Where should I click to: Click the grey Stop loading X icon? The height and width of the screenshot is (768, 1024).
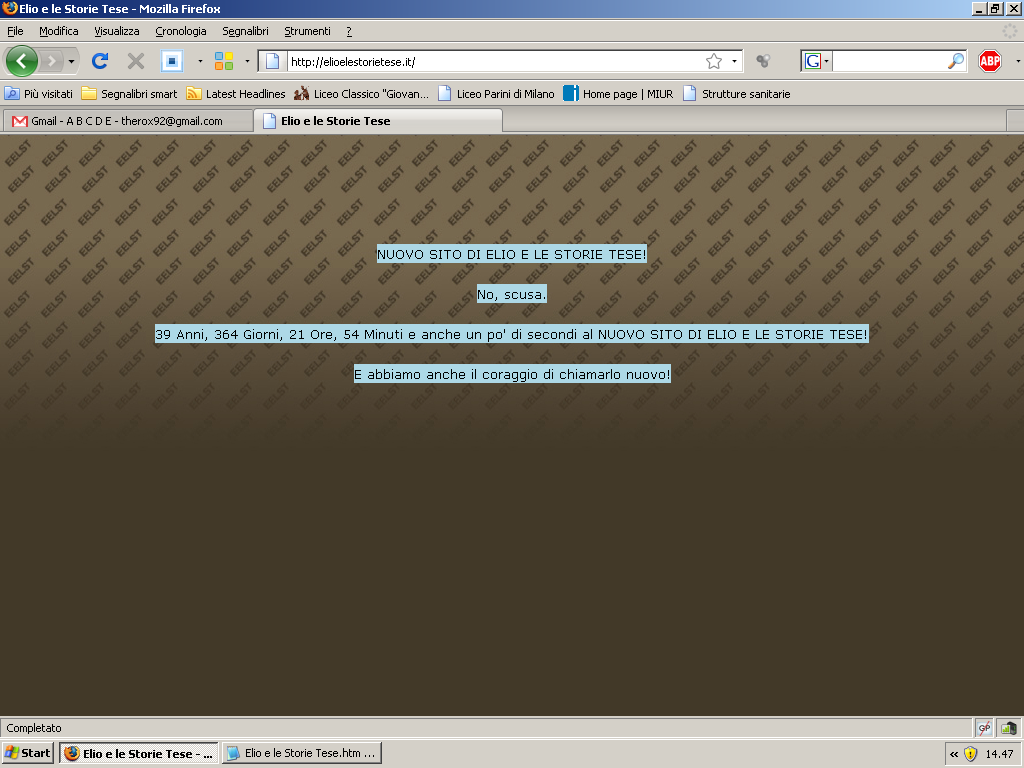point(136,61)
